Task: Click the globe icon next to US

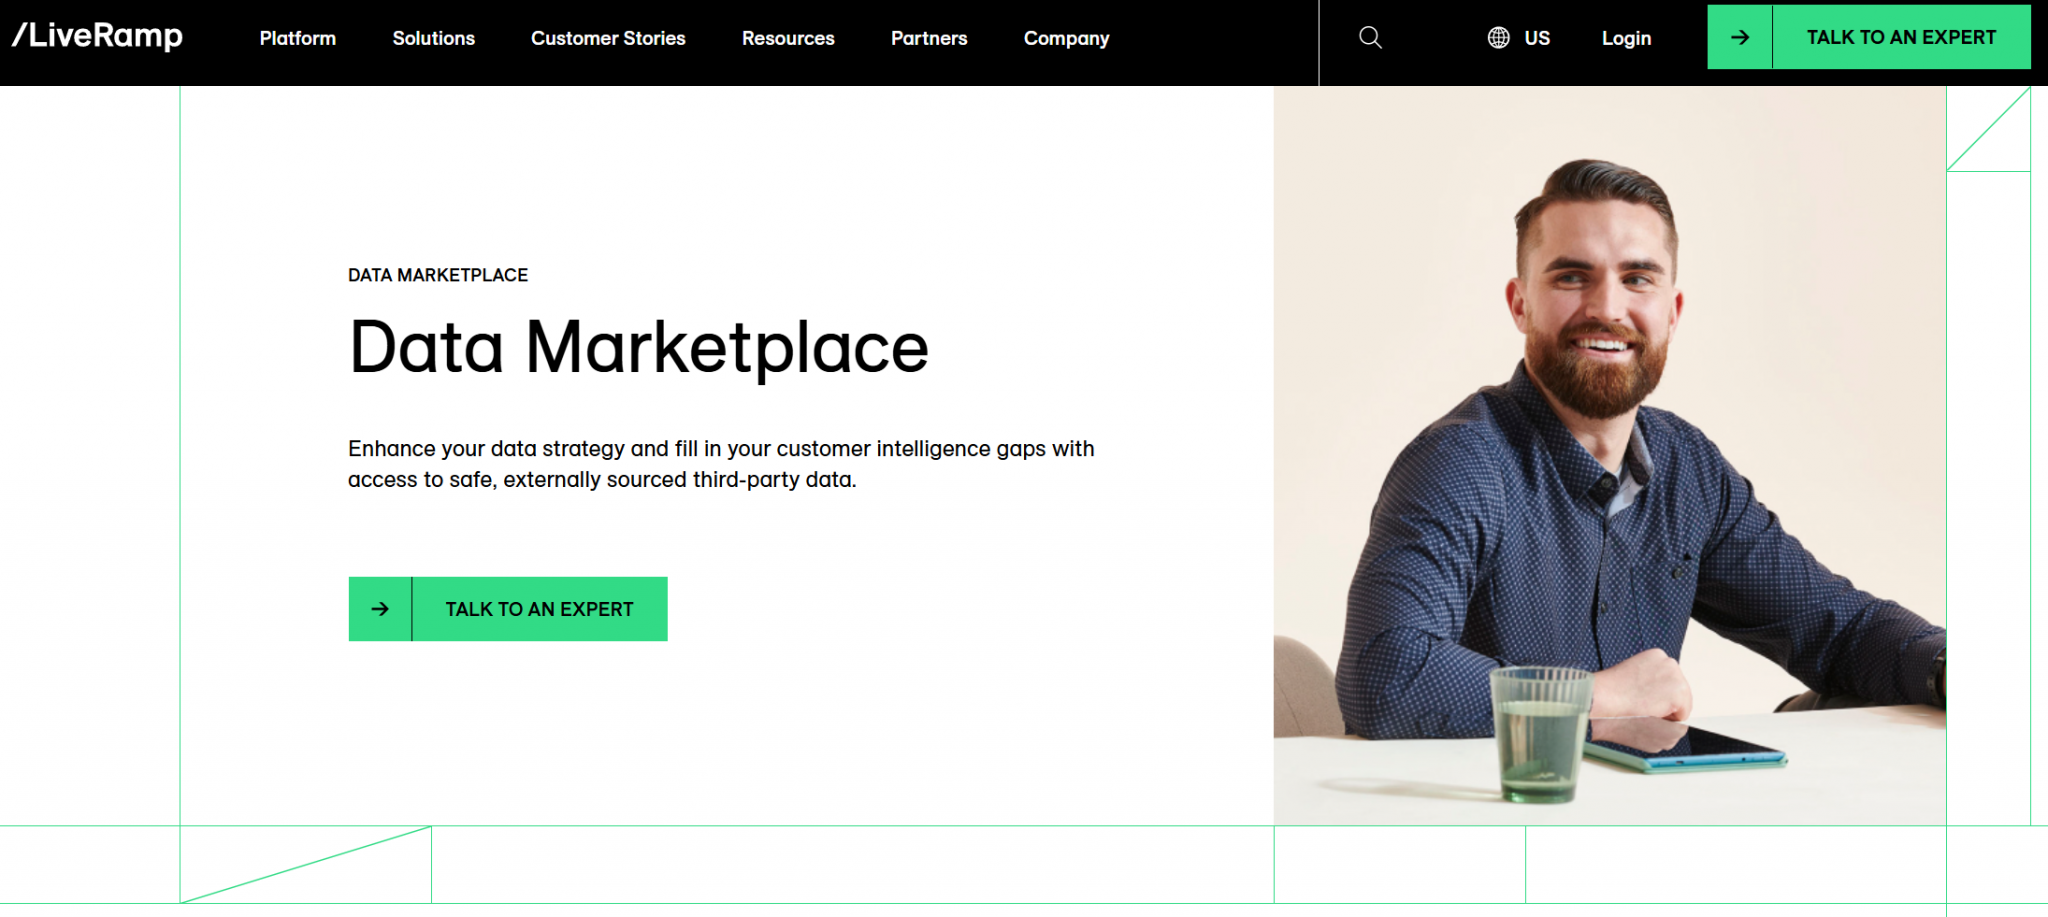Action: (1496, 37)
